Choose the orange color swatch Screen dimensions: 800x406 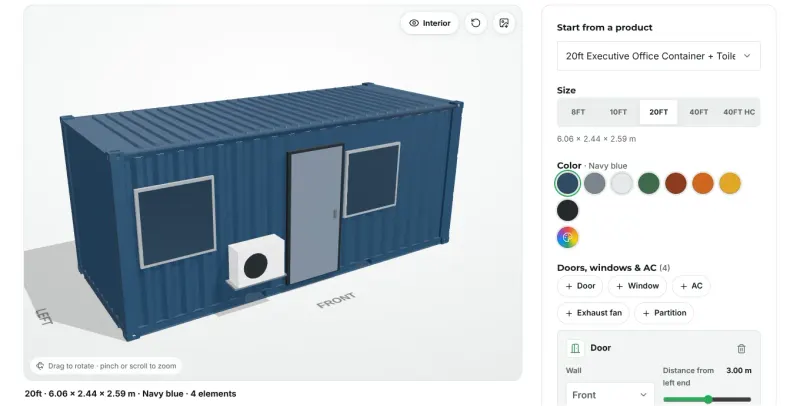click(703, 183)
